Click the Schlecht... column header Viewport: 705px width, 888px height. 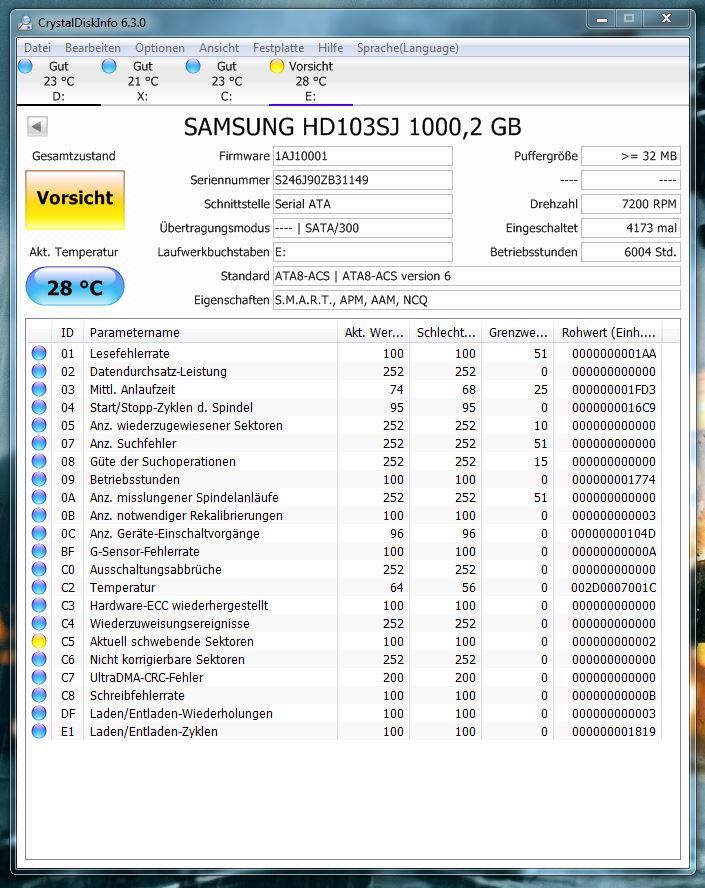[x=446, y=332]
